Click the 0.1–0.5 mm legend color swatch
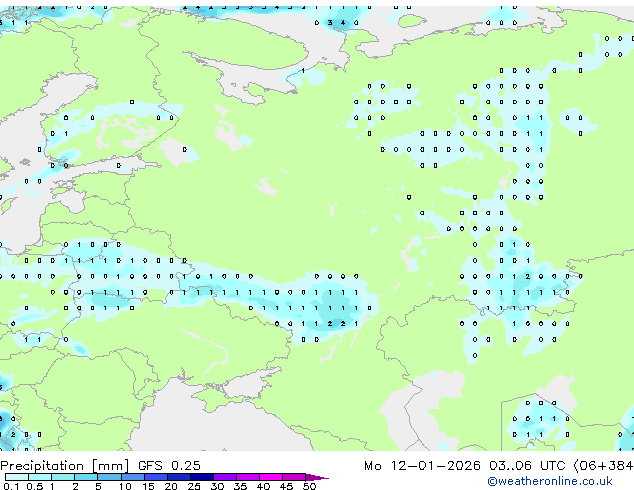 click(17, 477)
